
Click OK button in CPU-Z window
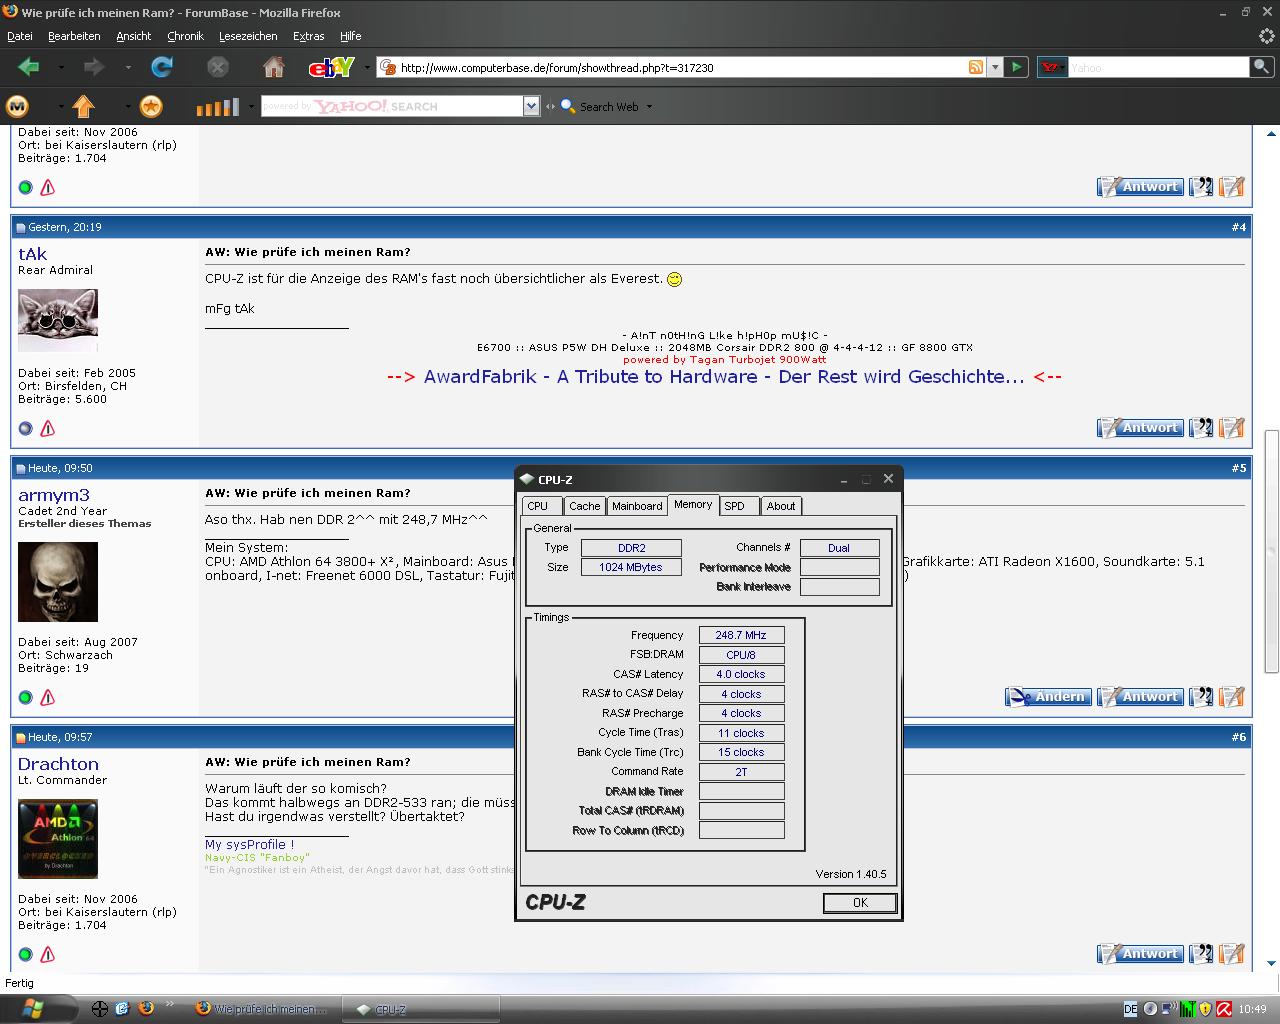(860, 903)
